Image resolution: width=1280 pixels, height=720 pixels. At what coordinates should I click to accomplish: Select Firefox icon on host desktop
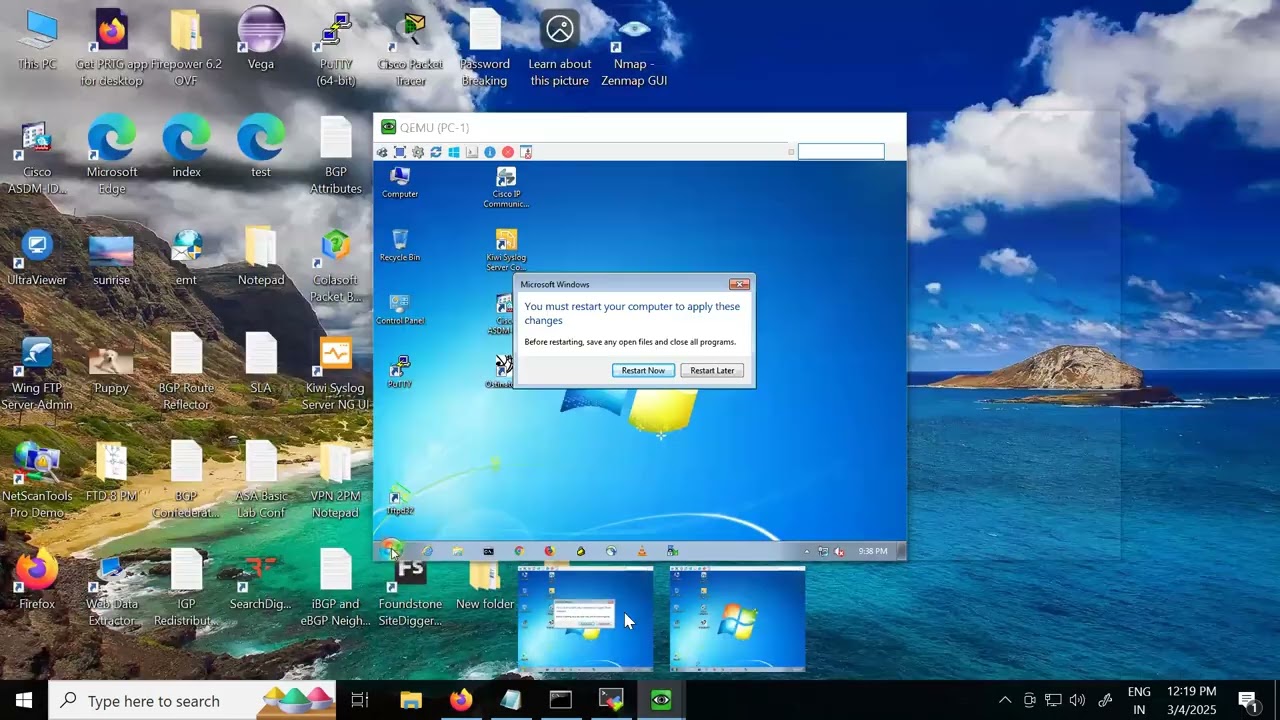coord(37,580)
